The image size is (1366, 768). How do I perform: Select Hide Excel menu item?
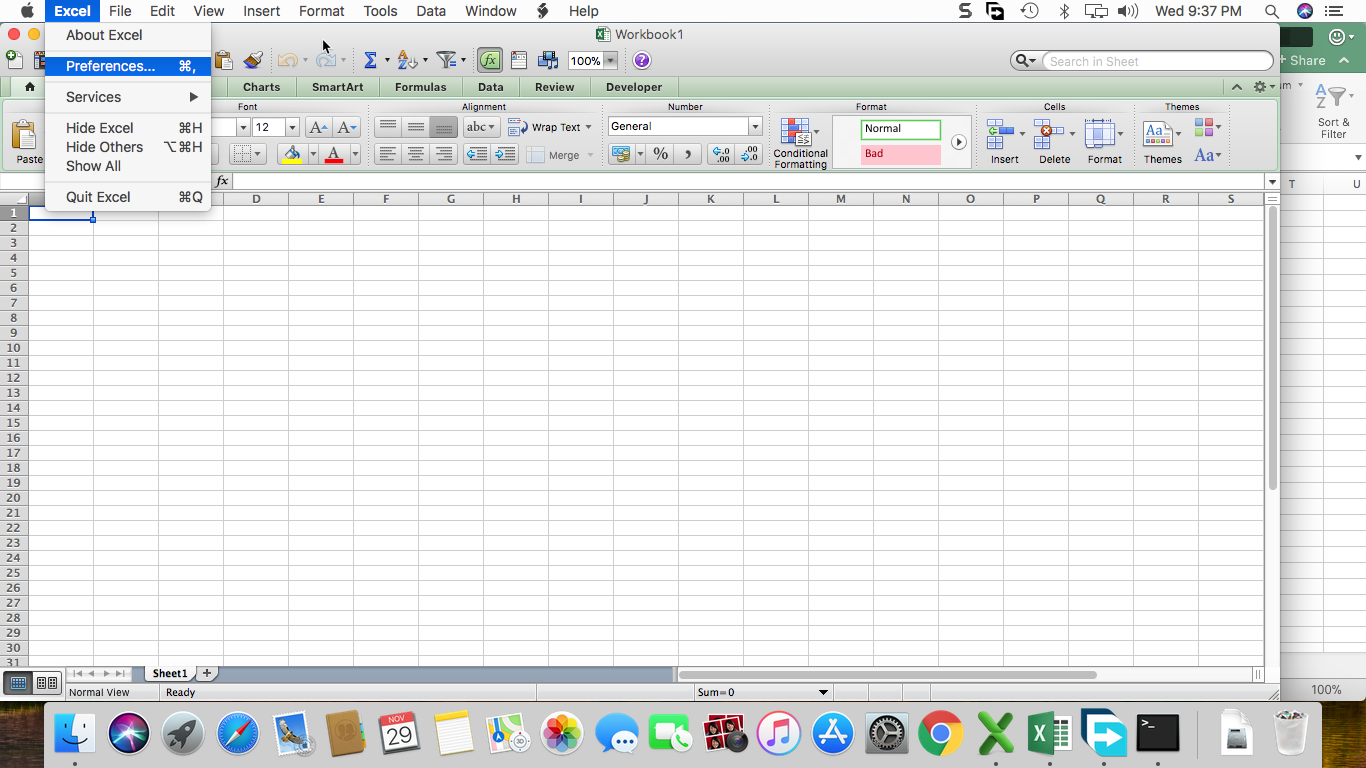(x=128, y=128)
